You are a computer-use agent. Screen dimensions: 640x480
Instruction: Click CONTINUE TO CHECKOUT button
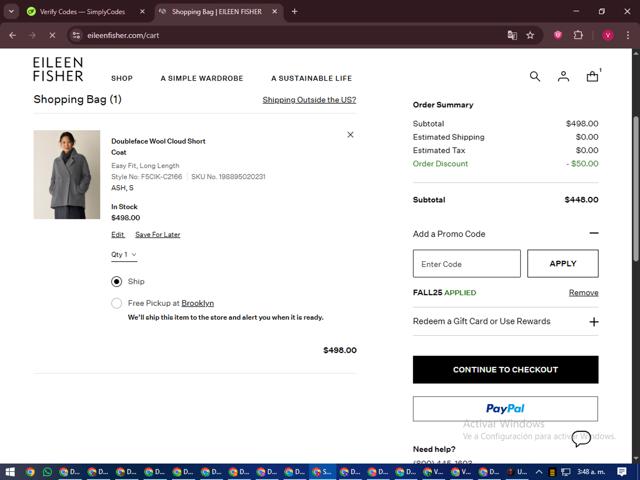[x=505, y=369]
